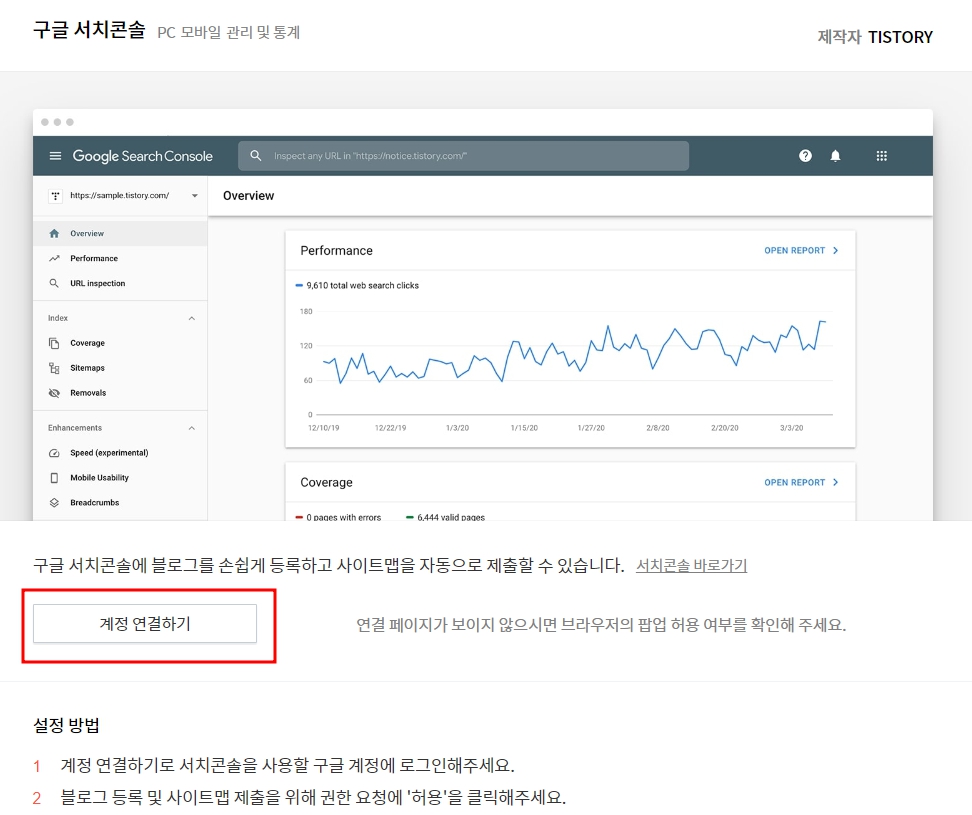Go to Overview via the home icon
Screen dimensions: 972x815
point(54,234)
